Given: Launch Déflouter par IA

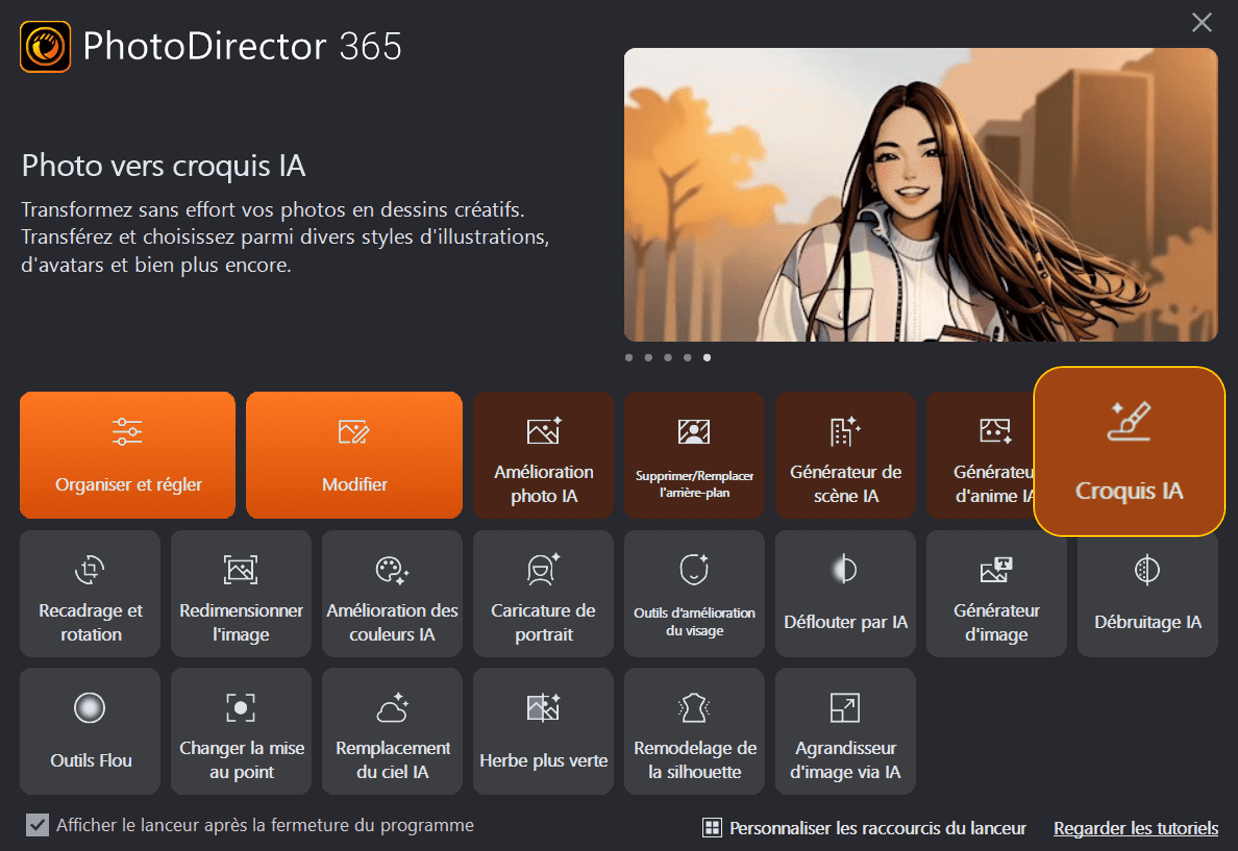Looking at the screenshot, I should click(845, 593).
